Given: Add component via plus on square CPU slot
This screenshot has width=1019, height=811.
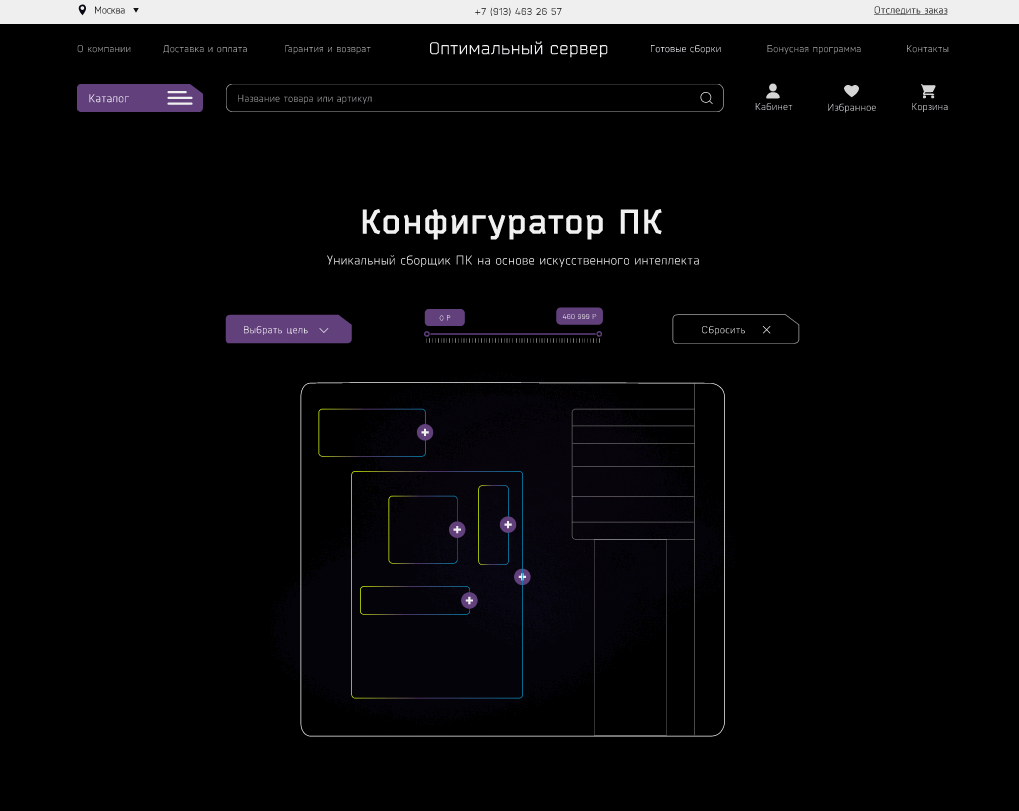Looking at the screenshot, I should pyautogui.click(x=457, y=529).
